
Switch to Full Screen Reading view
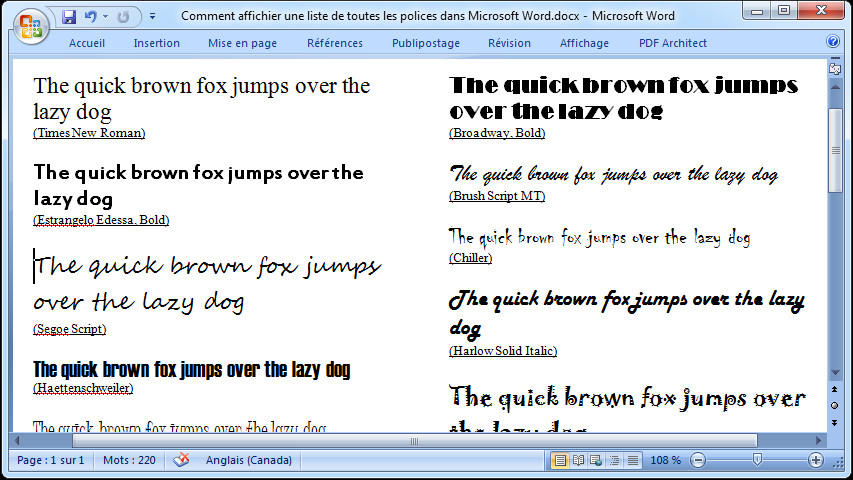578,460
